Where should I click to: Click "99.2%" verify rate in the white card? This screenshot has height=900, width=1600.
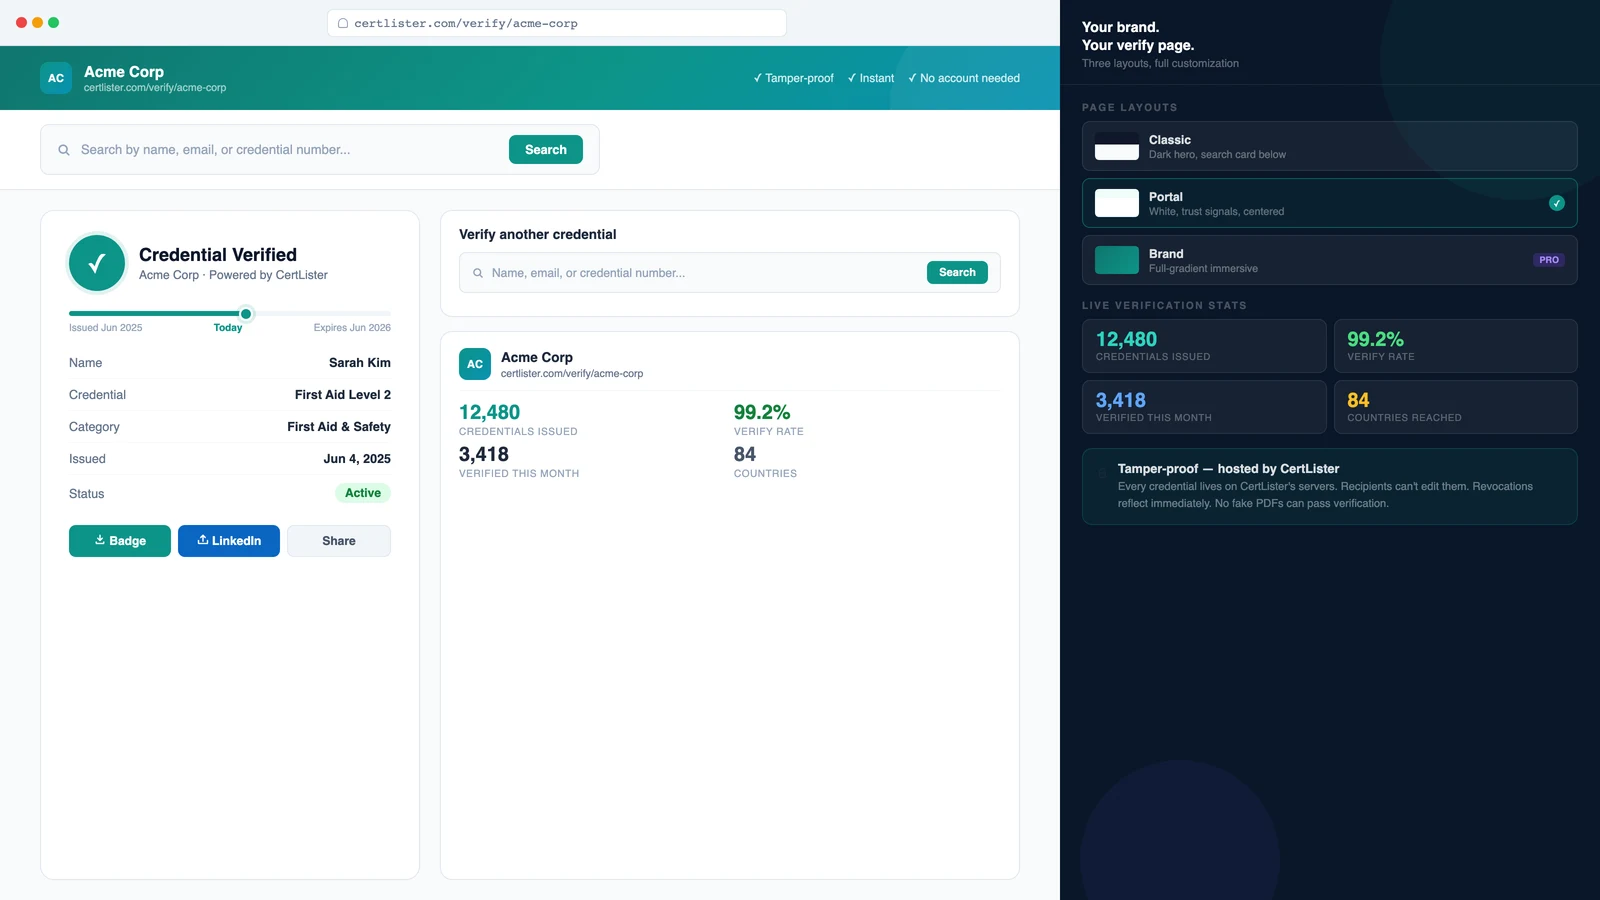coord(762,412)
